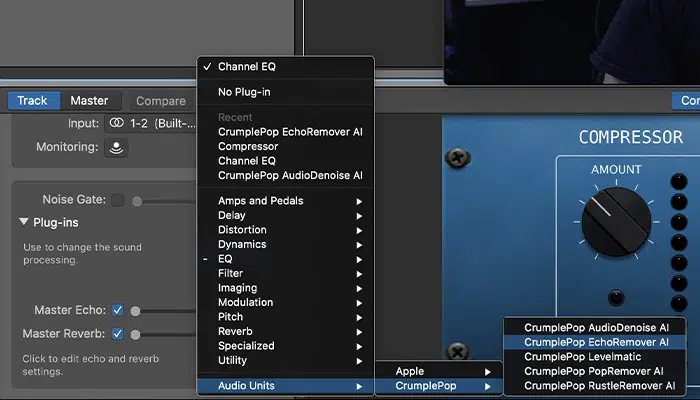Select the checked Channel EQ menu item
Screen dimensions: 700x400
point(285,67)
